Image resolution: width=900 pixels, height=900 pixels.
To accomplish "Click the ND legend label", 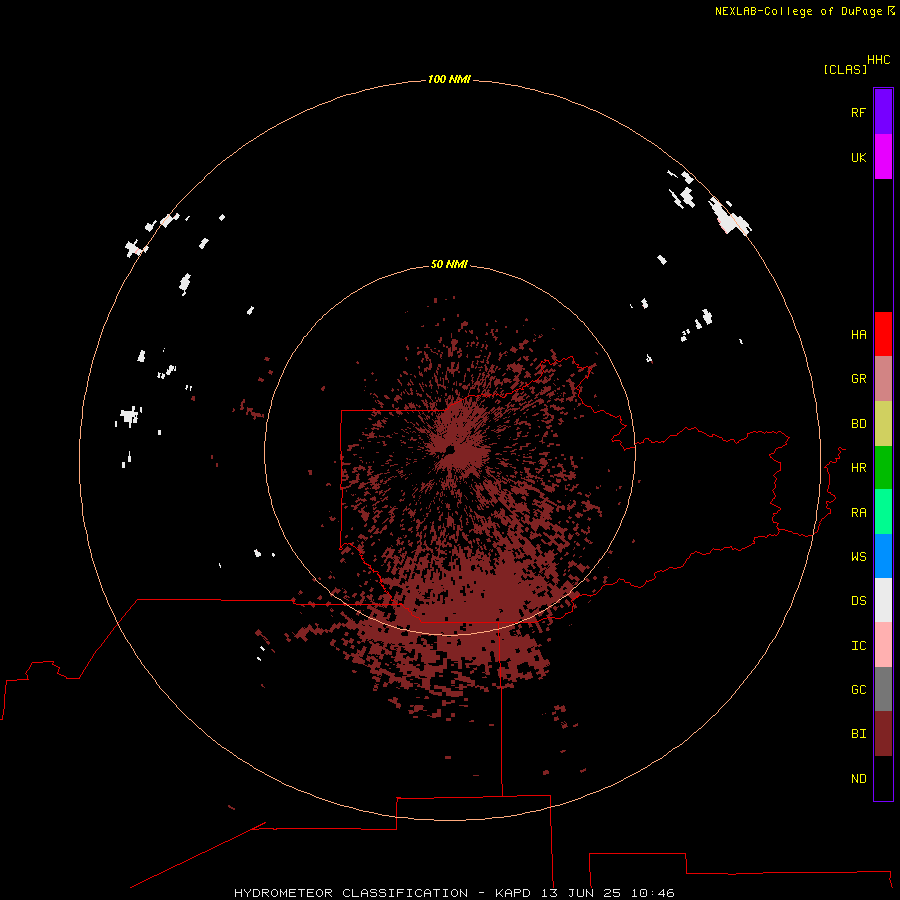I will click(x=858, y=779).
